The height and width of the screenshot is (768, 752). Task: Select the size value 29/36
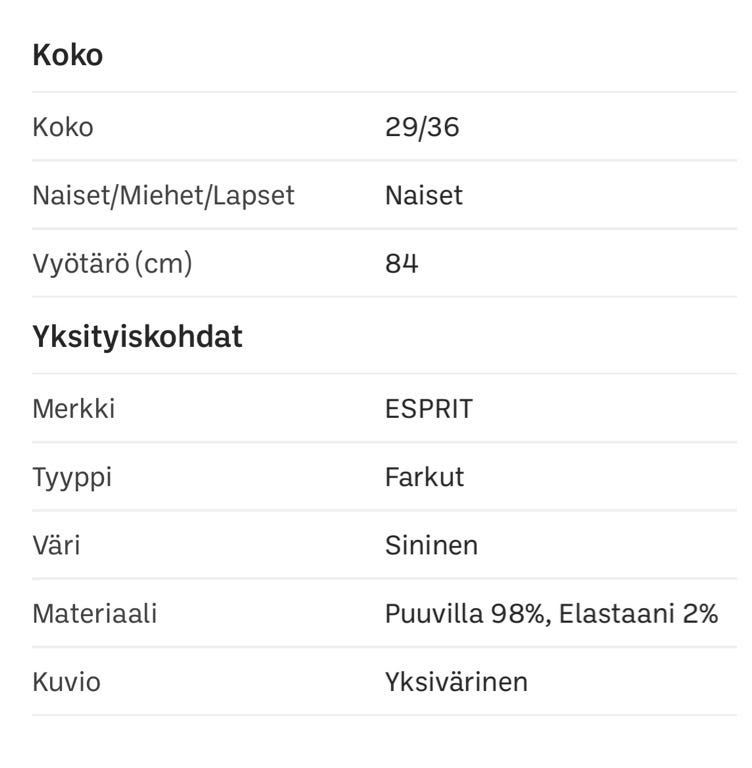tap(422, 127)
